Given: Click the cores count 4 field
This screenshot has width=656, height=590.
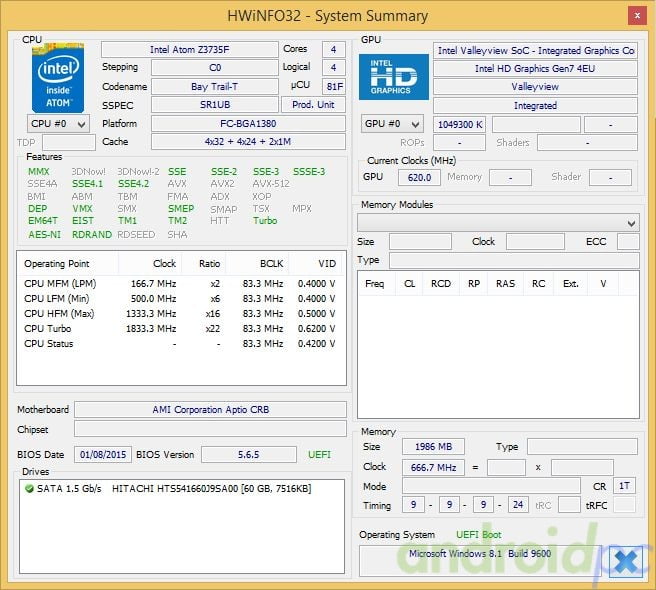Looking at the screenshot, I should tap(334, 49).
